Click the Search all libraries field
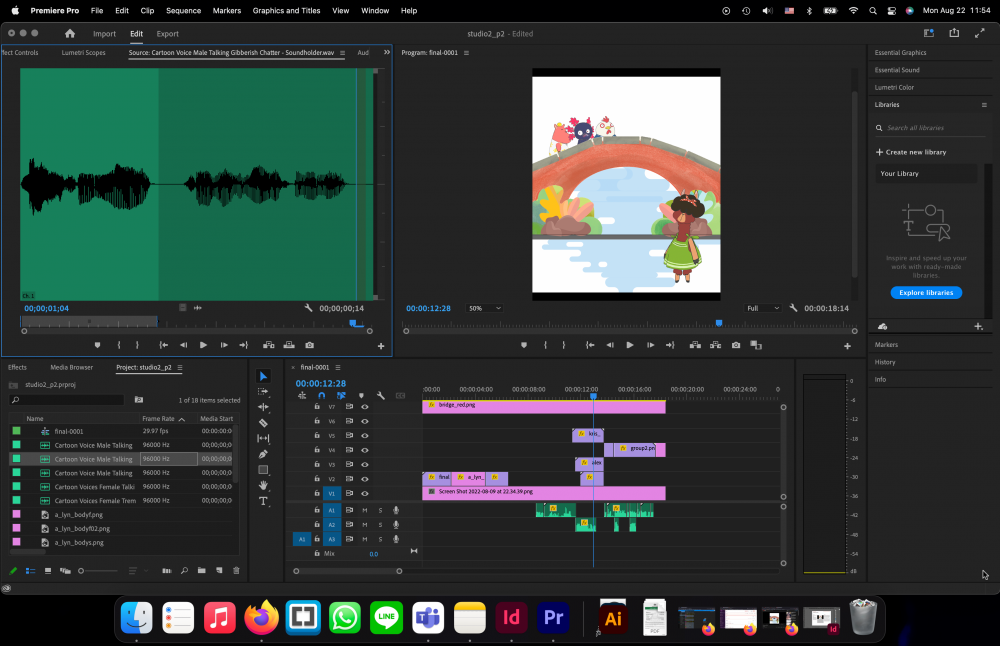Image resolution: width=1000 pixels, height=646 pixels. (x=930, y=128)
